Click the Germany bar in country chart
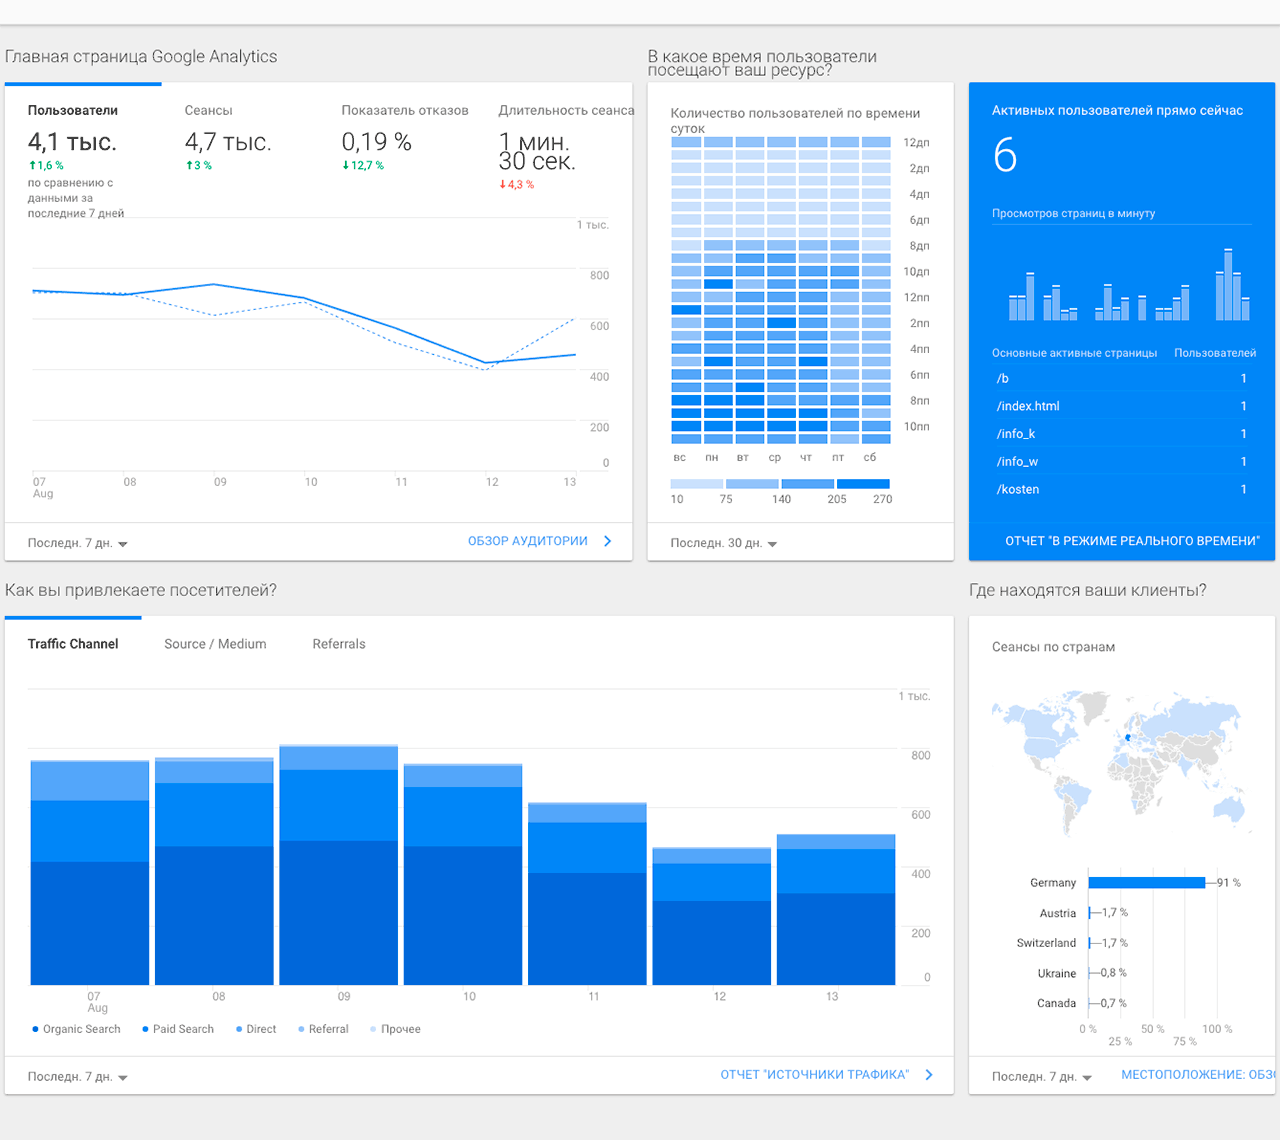This screenshot has width=1280, height=1140. [x=1146, y=883]
